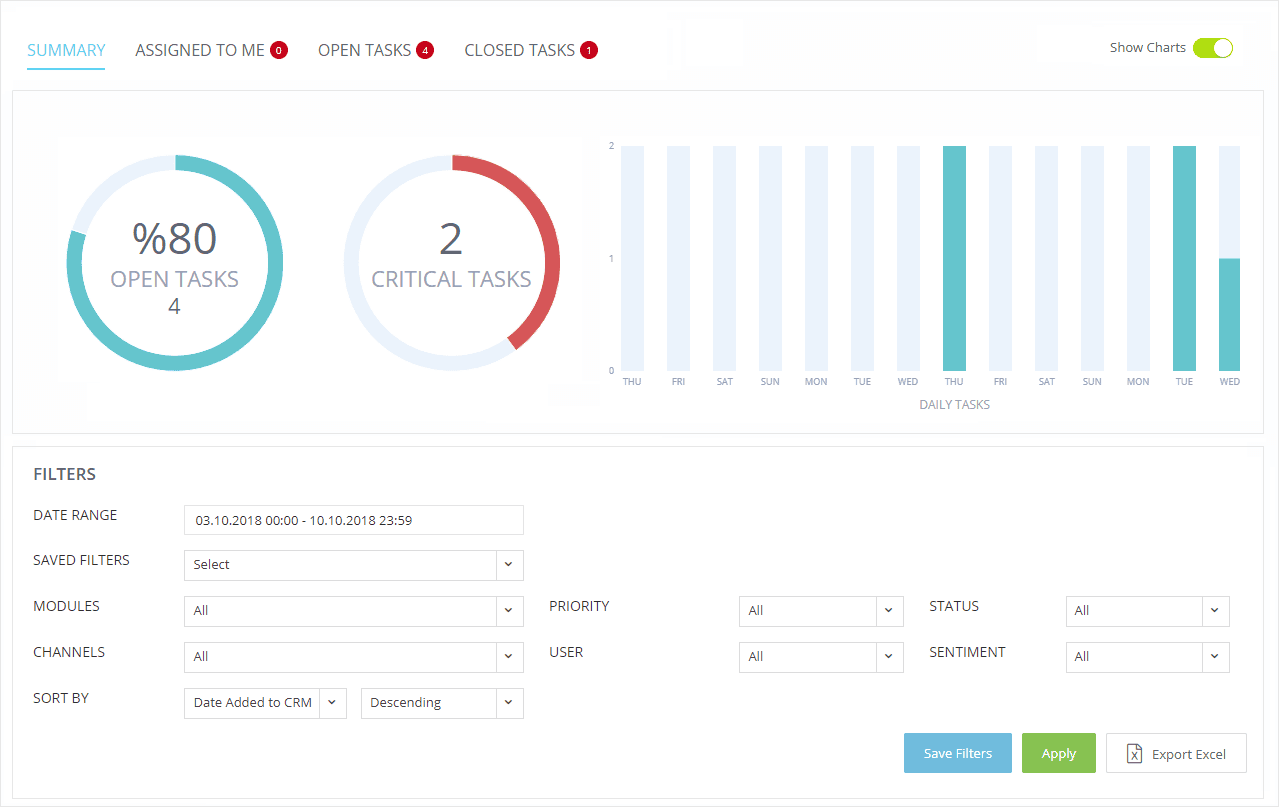1279x807 pixels.
Task: Click the Date Range input field
Action: (354, 520)
